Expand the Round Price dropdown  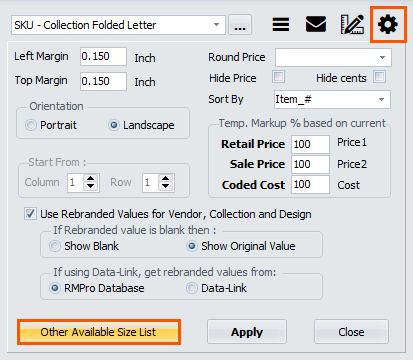coord(333,57)
